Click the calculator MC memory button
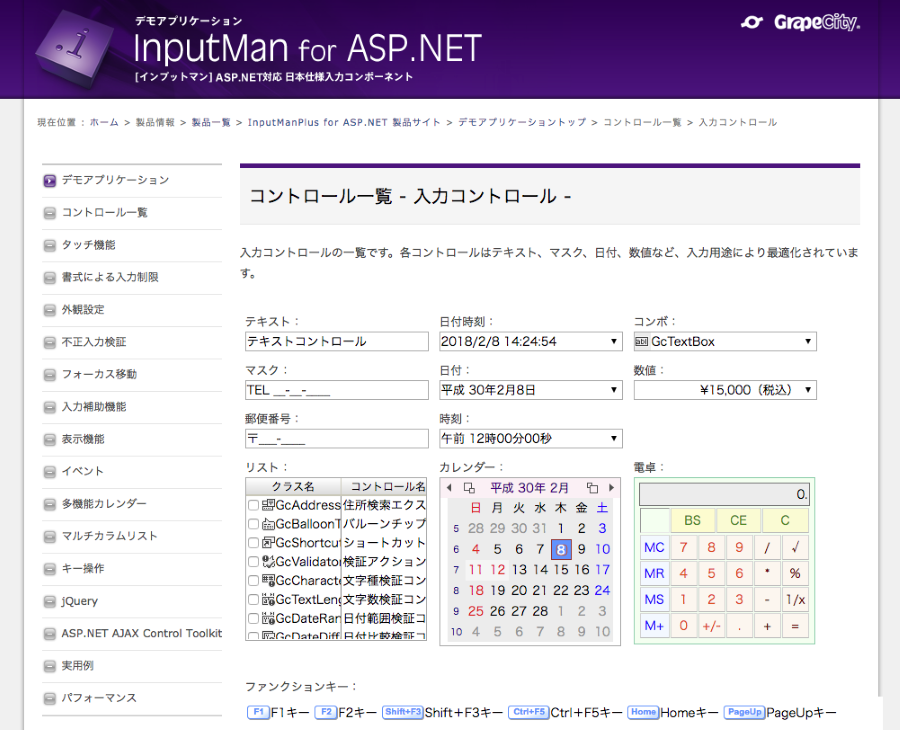This screenshot has height=730, width=900. (x=654, y=548)
